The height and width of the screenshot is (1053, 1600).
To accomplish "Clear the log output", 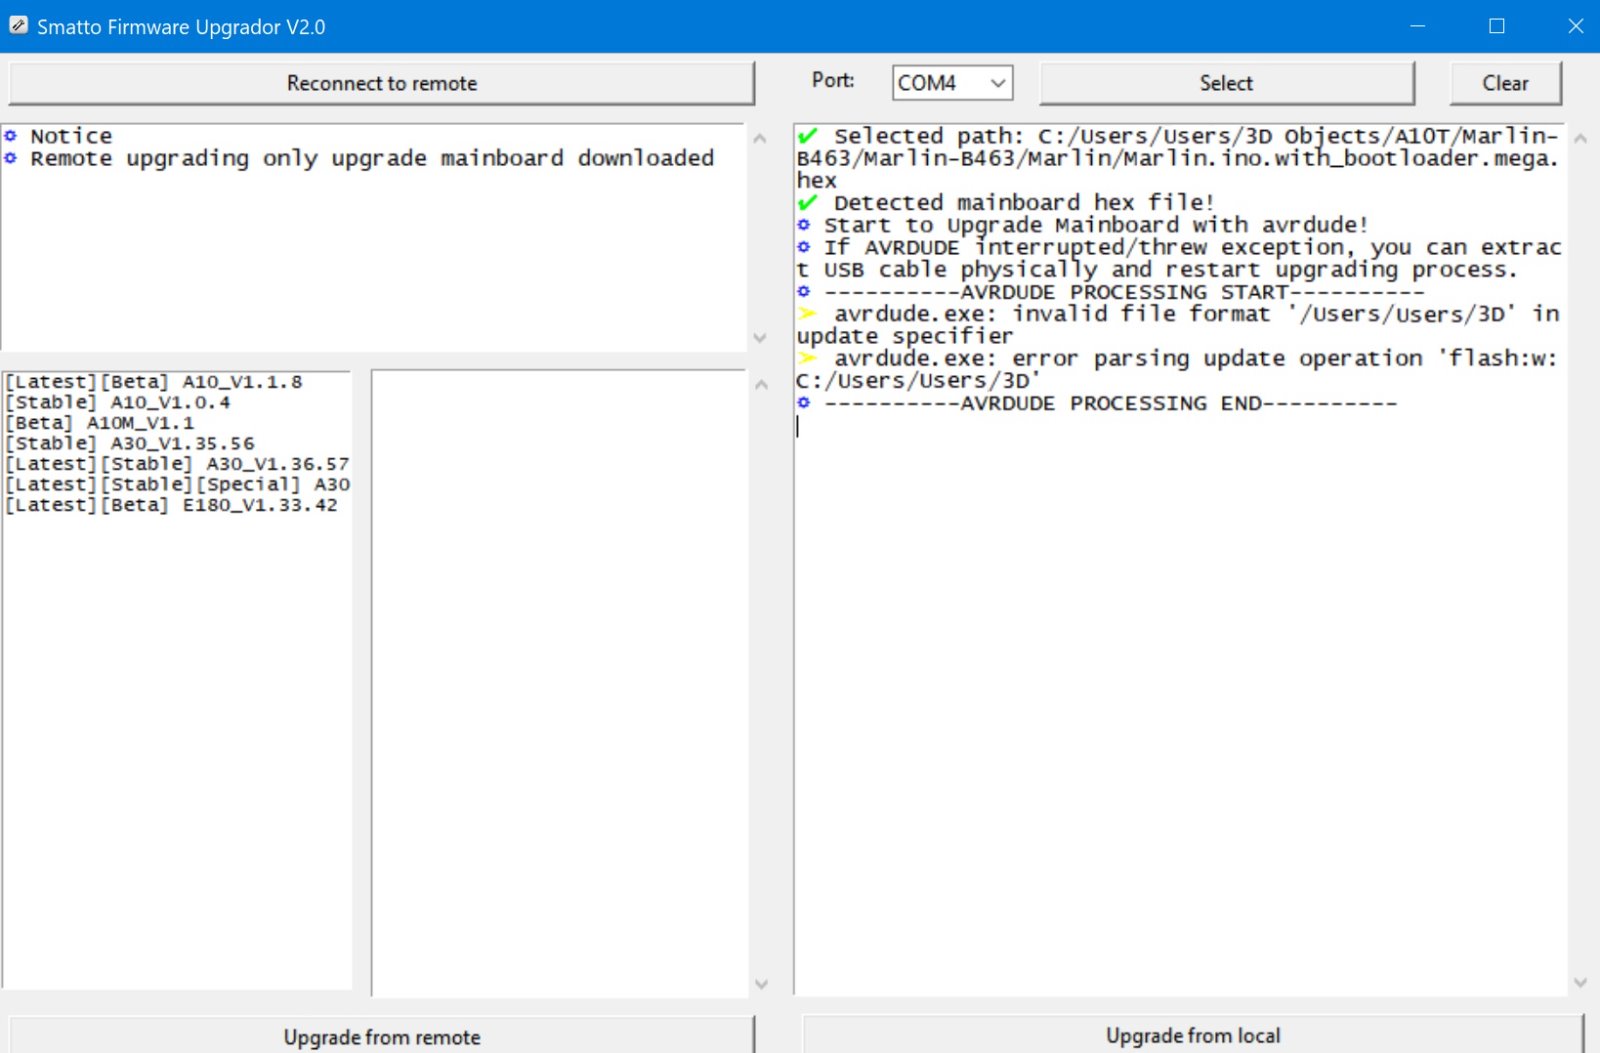I will [1504, 83].
